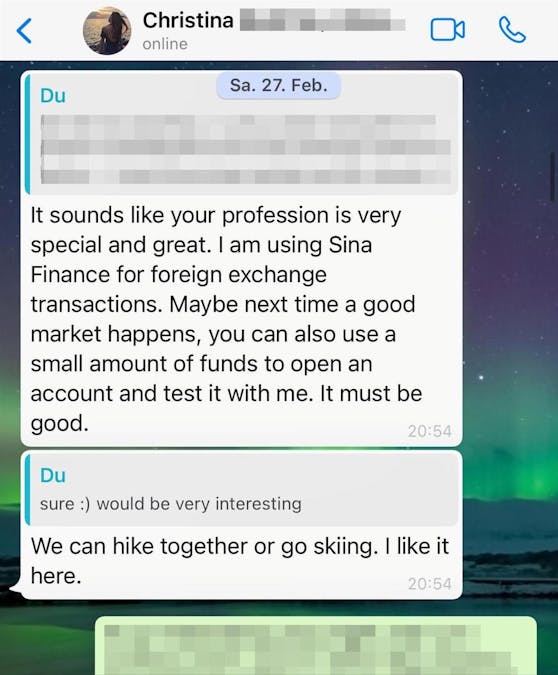Open Christina's profile picture
Image resolution: width=558 pixels, height=675 pixels.
click(x=107, y=31)
